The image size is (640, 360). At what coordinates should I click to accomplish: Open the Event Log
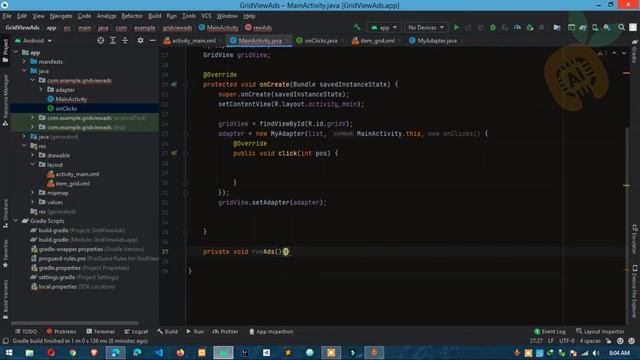550,331
